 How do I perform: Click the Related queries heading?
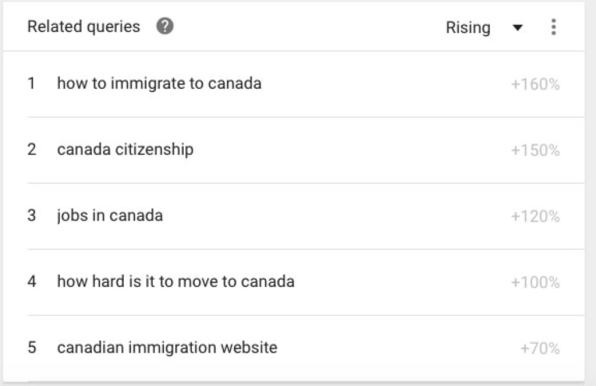point(84,27)
